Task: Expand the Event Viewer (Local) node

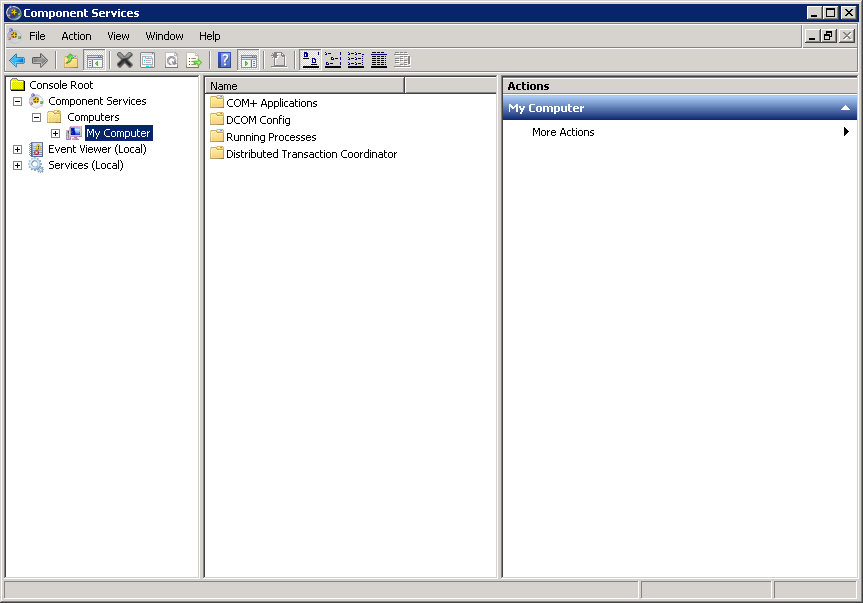Action: point(18,149)
